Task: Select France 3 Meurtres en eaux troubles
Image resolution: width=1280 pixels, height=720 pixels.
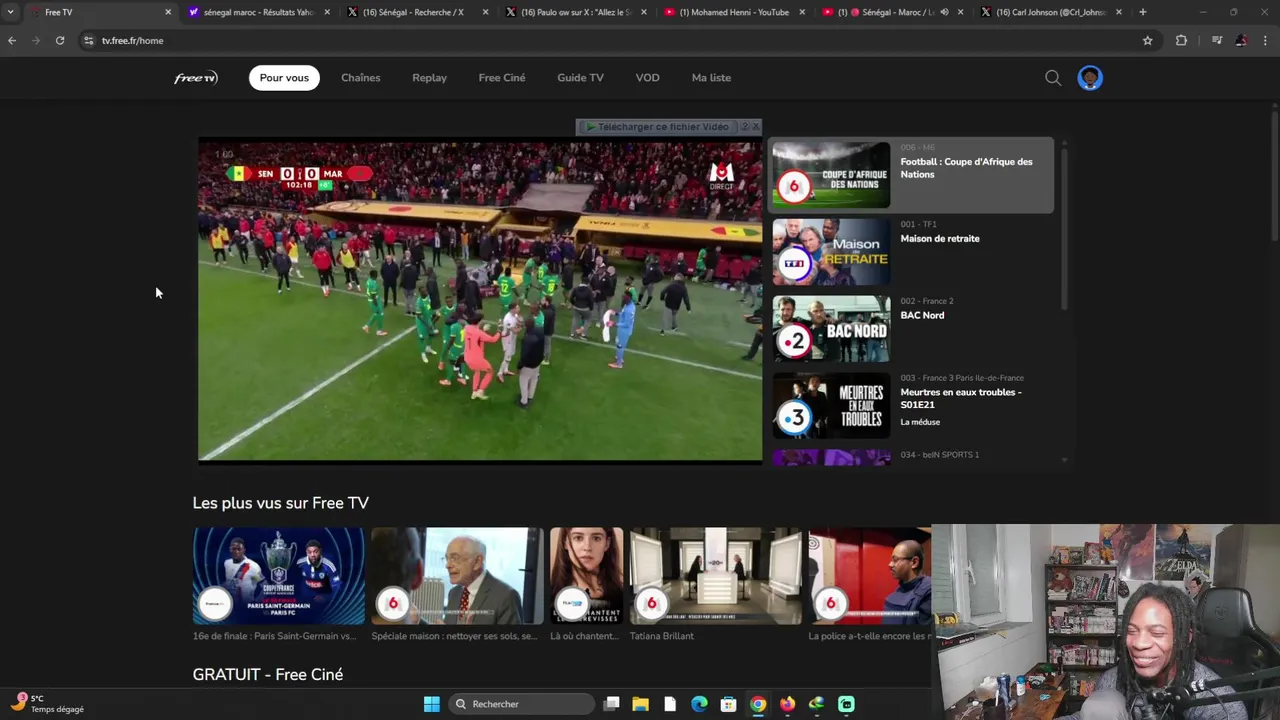Action: pos(911,405)
